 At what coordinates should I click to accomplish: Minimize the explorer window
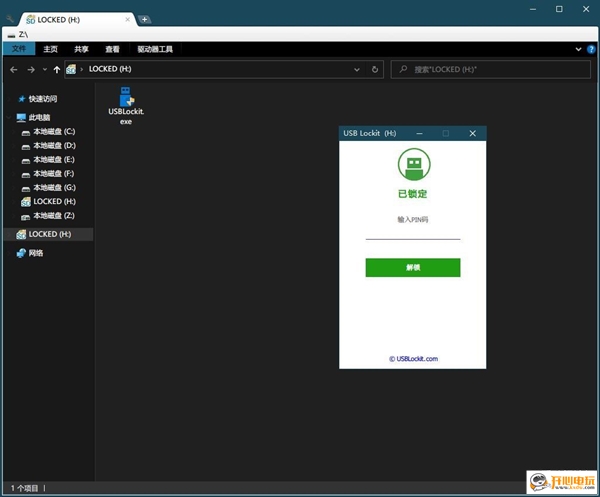click(533, 9)
